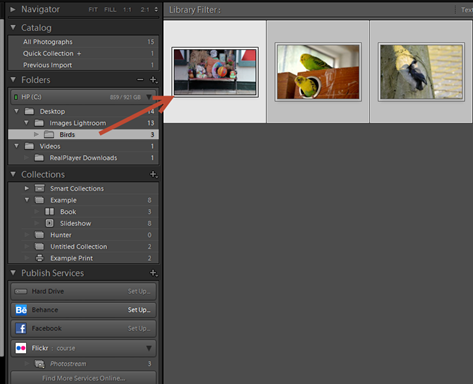Screen dimensions: 473x384
Task: Collapse the Videos folder triangle
Action: pyautogui.click(x=16, y=146)
